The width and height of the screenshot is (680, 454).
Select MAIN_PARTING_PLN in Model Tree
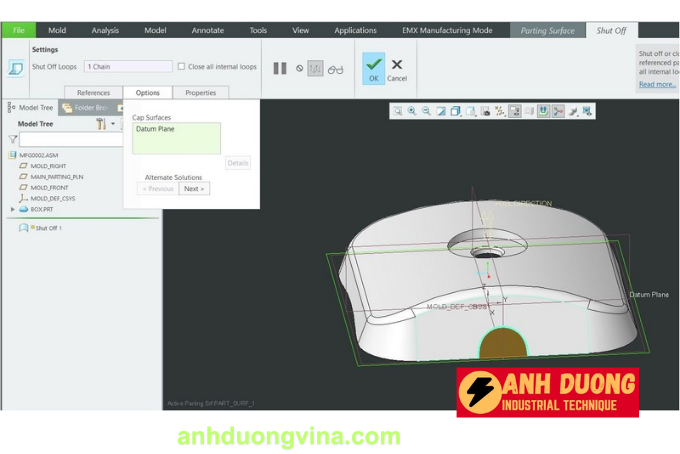56,176
